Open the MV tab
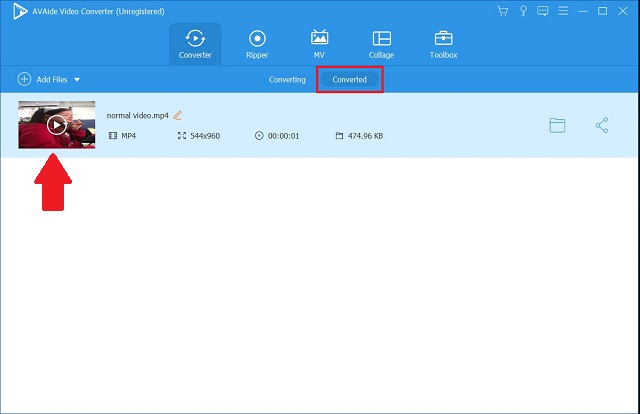640x414 pixels. pyautogui.click(x=319, y=44)
